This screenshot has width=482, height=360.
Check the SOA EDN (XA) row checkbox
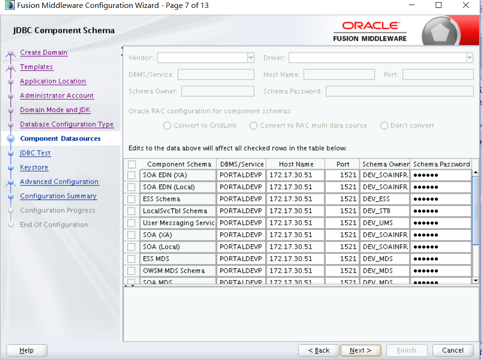[x=131, y=175]
